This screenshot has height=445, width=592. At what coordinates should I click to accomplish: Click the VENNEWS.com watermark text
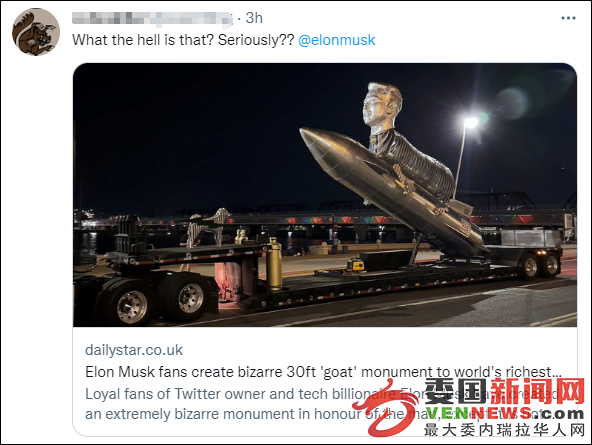504,414
